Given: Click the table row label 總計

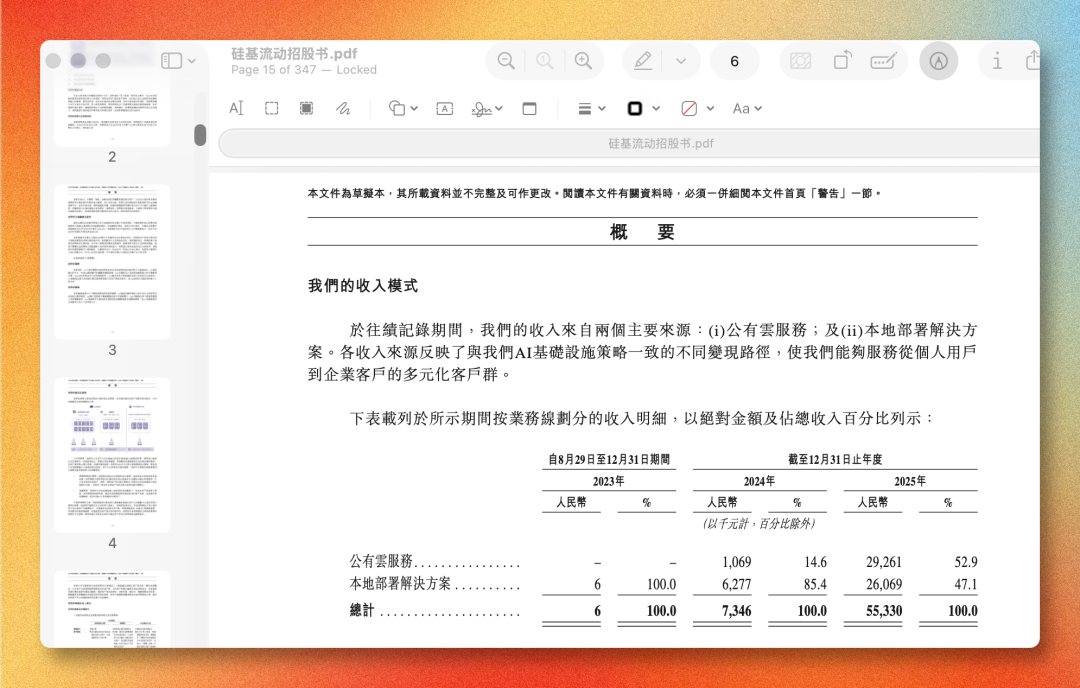Looking at the screenshot, I should pos(362,610).
